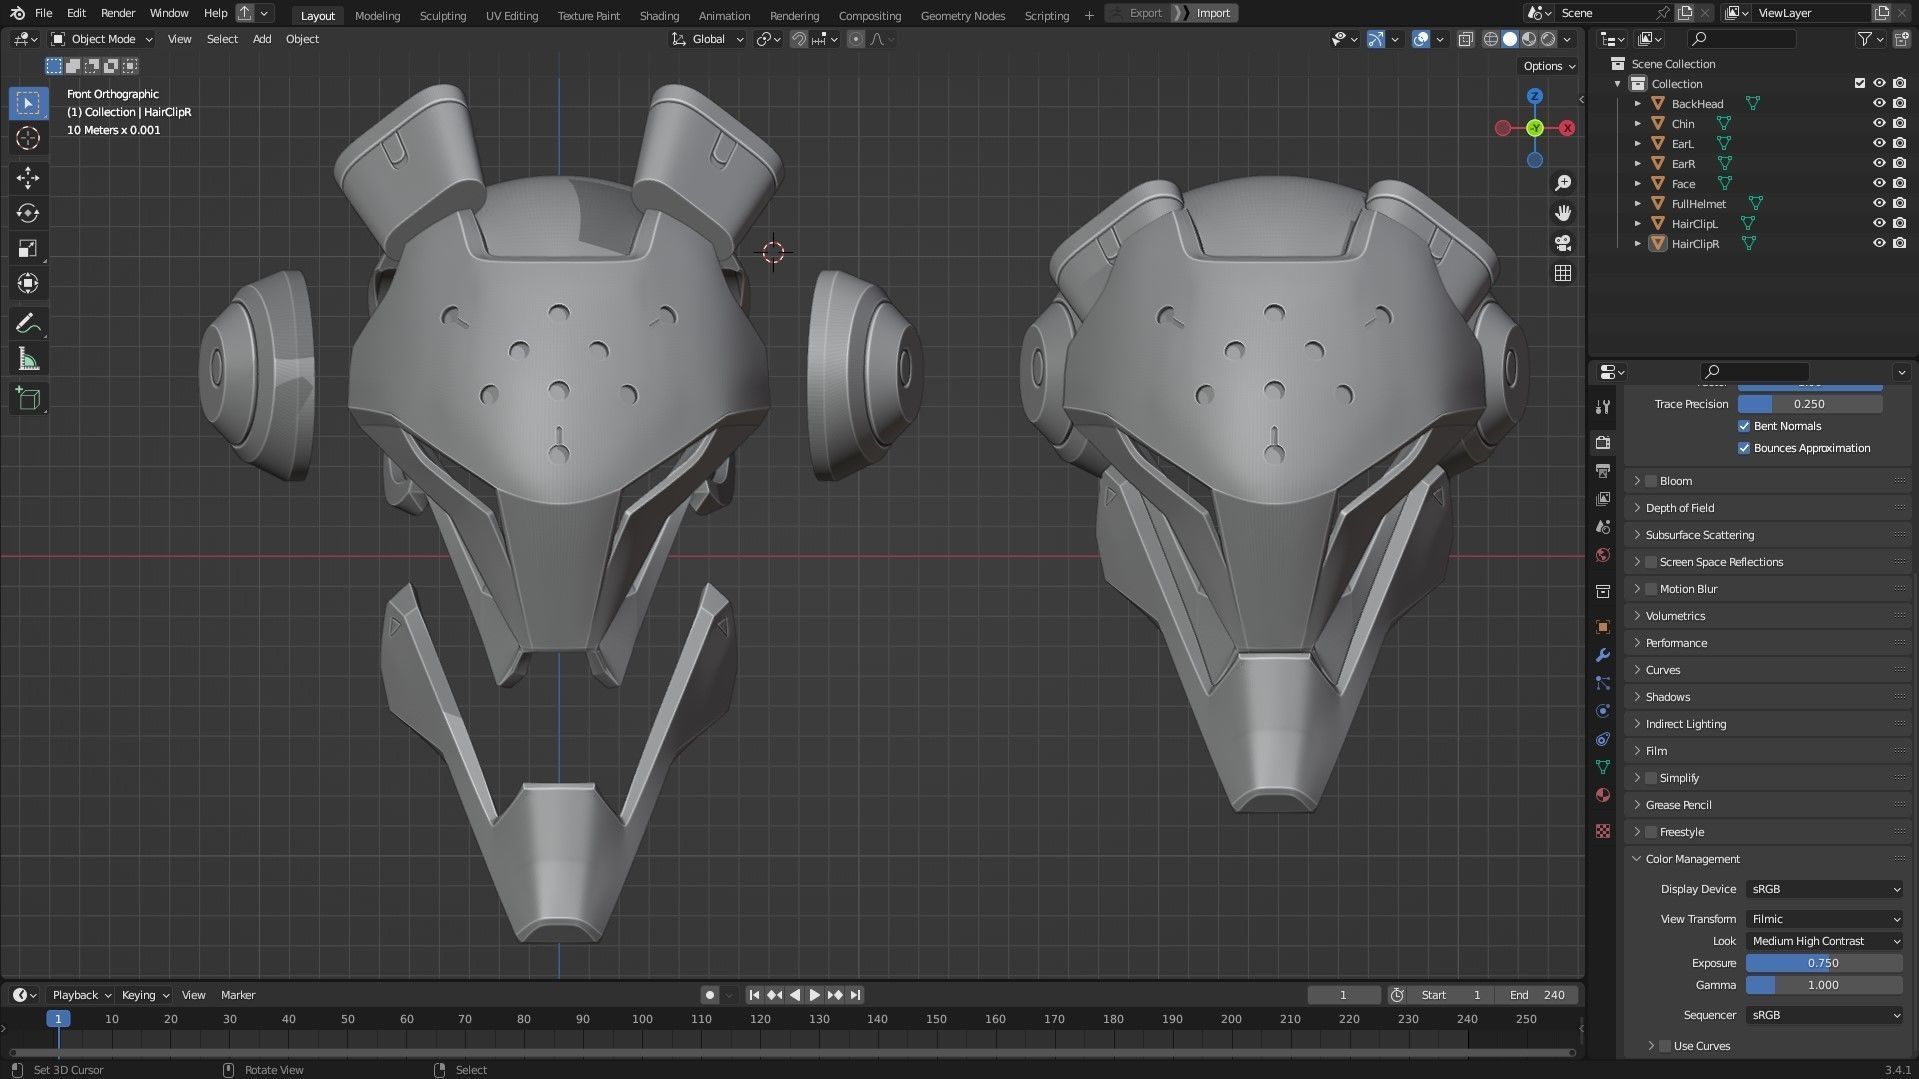1919x1079 pixels.
Task: Open the viewport Options button
Action: 1549,66
